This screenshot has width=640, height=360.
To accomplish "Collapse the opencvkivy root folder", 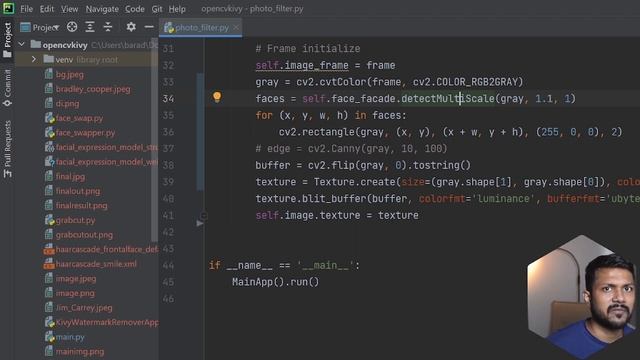I will tap(22, 44).
